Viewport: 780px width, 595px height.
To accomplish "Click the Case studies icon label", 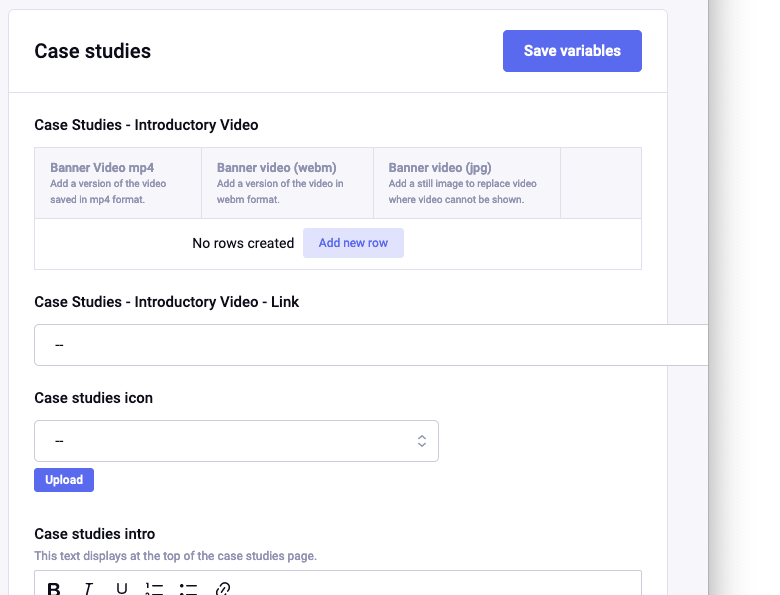I will (x=94, y=398).
